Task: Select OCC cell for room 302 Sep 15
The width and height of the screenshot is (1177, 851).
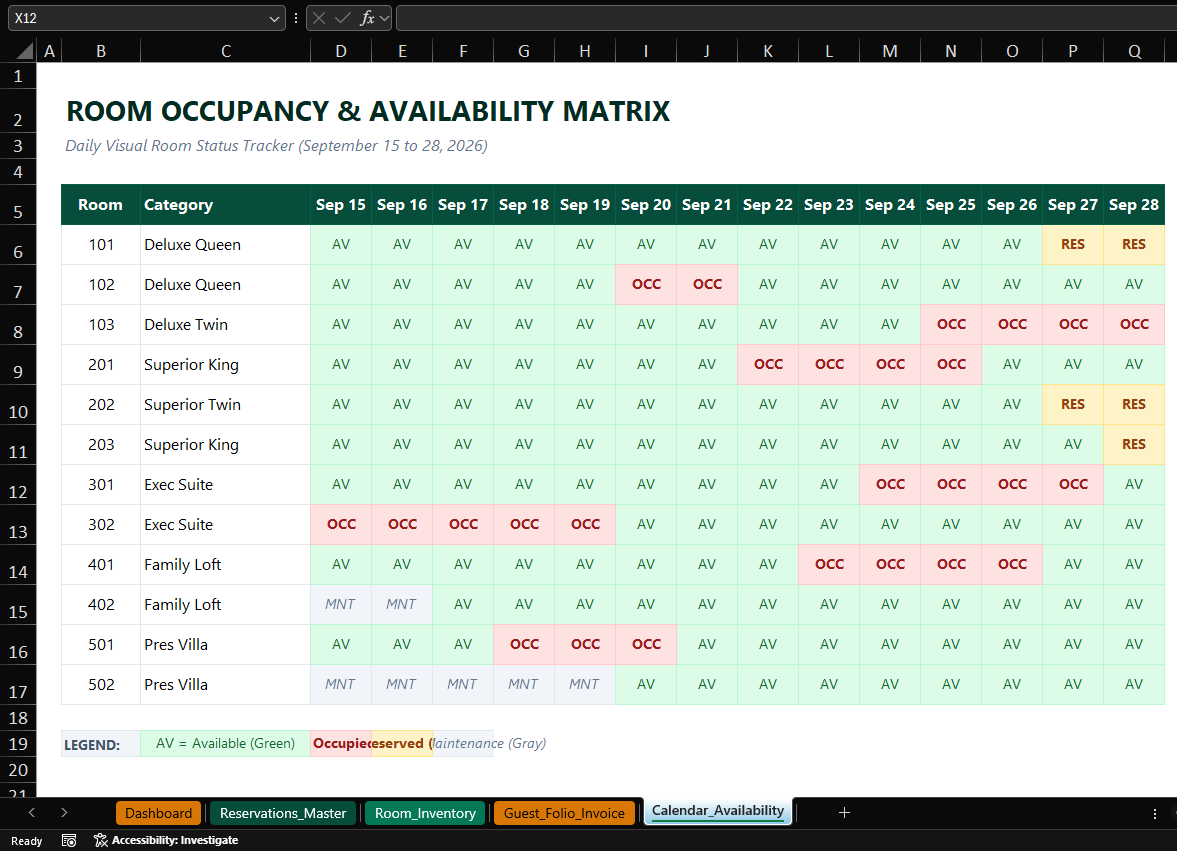Action: click(x=341, y=525)
